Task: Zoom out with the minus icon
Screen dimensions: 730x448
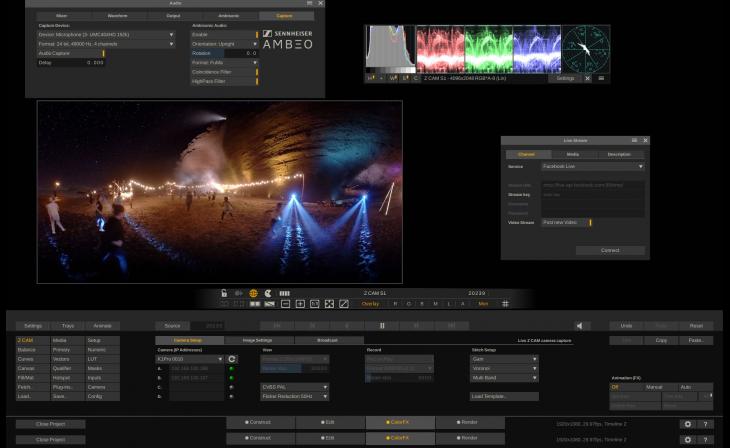Action: [285, 304]
